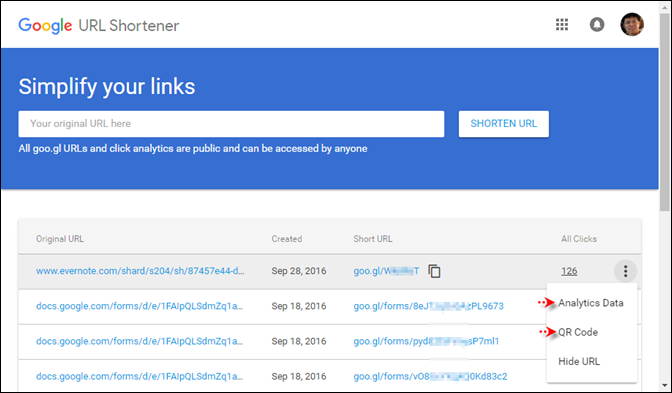Screen dimensions: 672x393
Task: Click the All Clicks column header
Action: point(579,239)
